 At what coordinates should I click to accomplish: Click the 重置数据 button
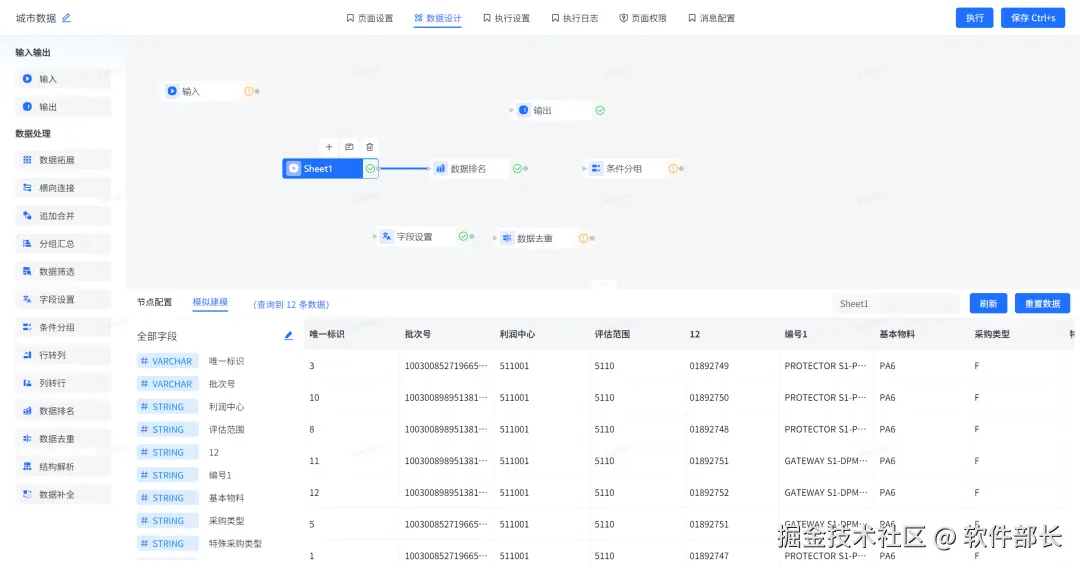[1043, 304]
